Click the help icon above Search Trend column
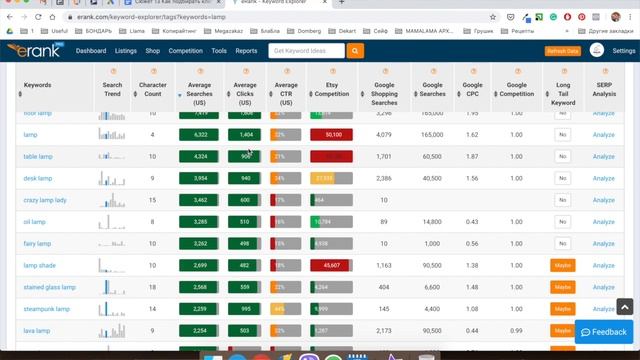Viewport: 640px width, 360px height. tap(113, 71)
